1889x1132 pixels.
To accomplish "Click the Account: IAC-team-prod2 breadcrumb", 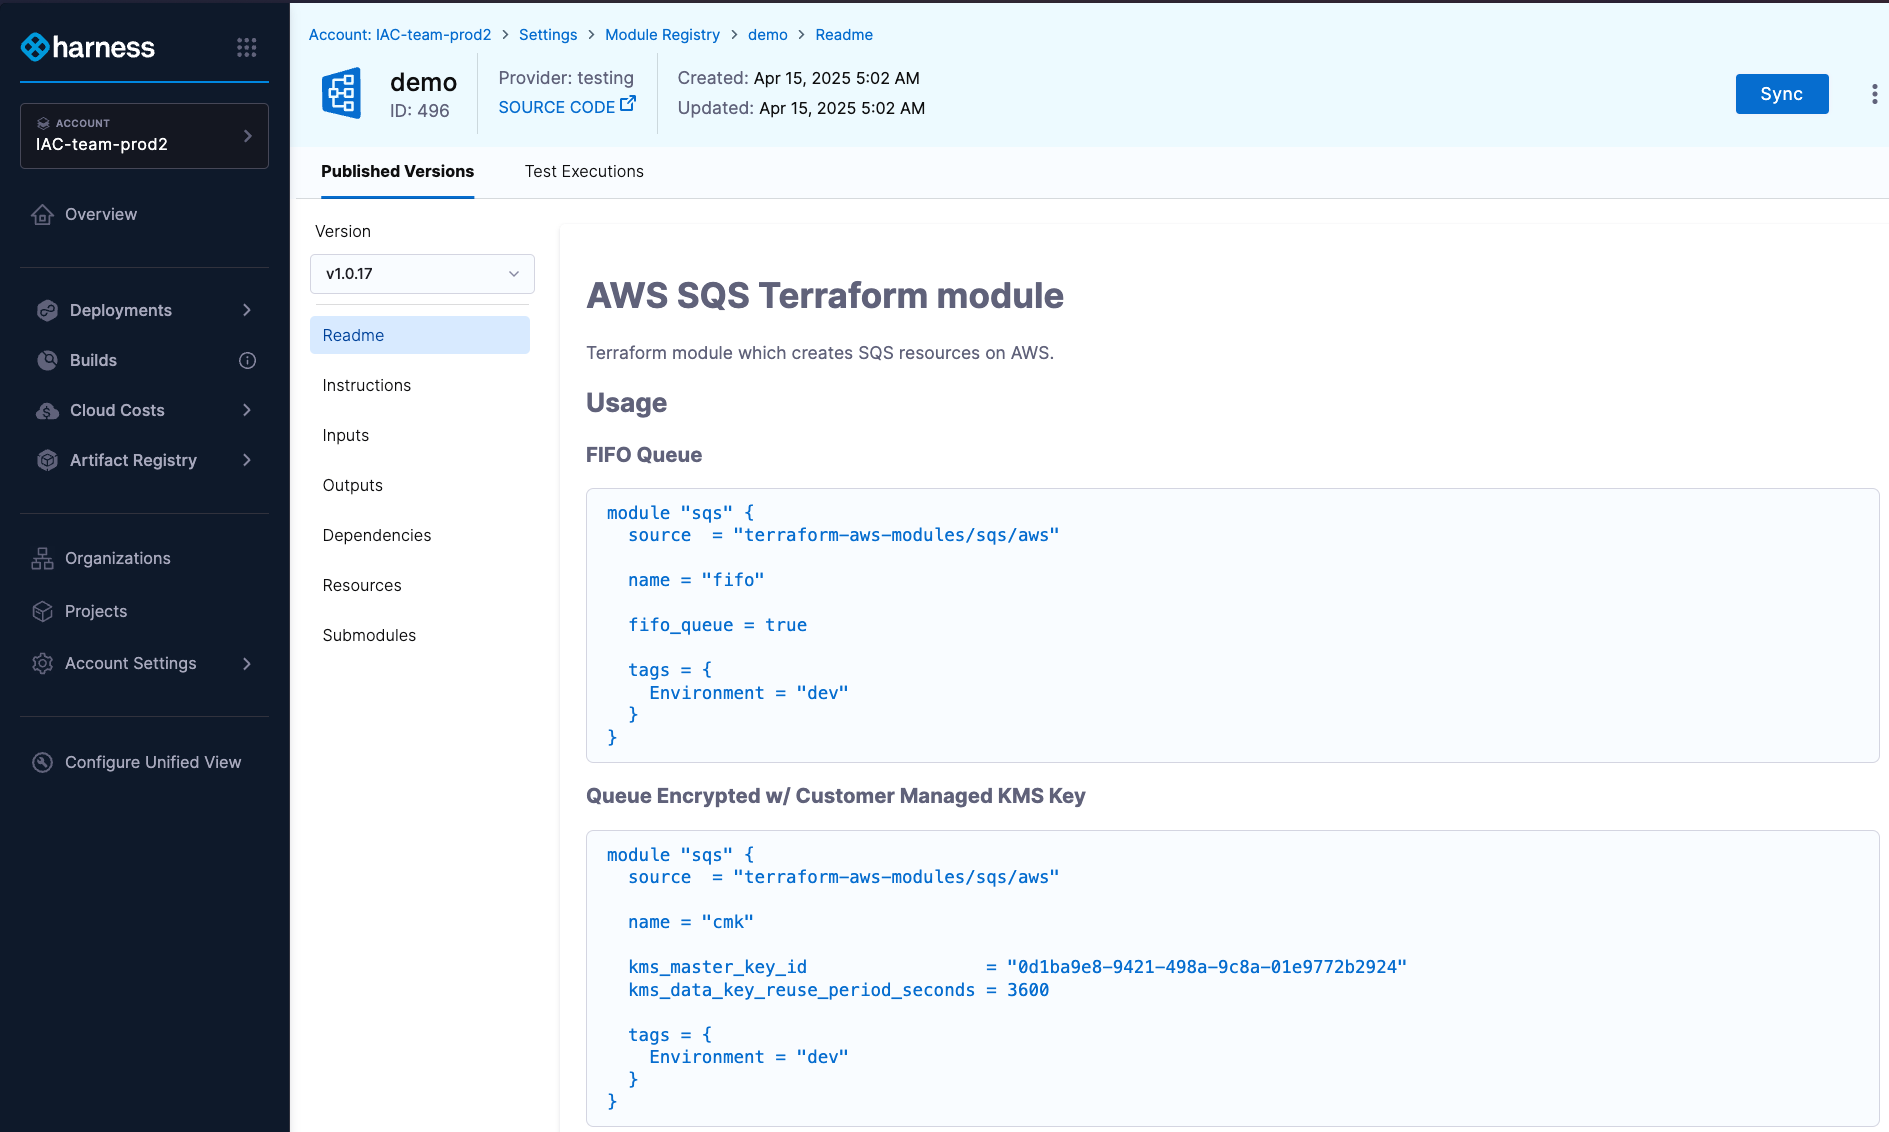I will coord(400,34).
